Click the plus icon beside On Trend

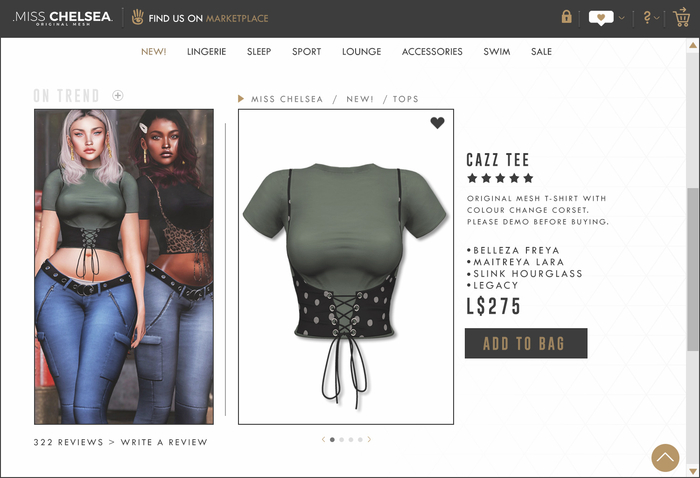[118, 95]
